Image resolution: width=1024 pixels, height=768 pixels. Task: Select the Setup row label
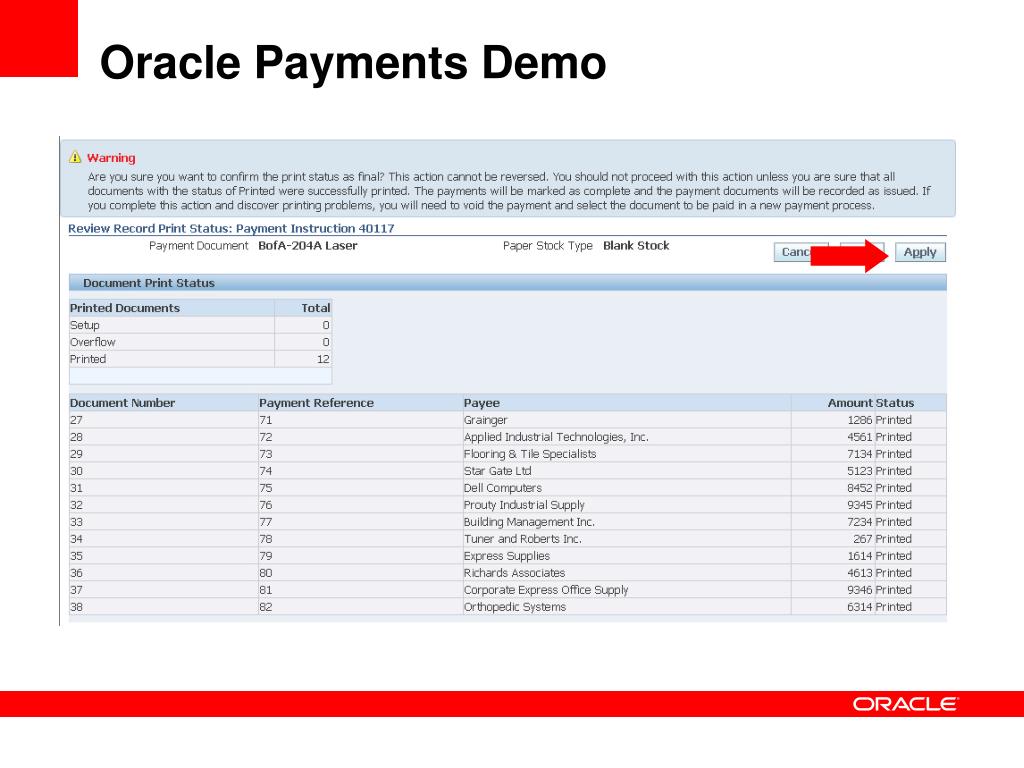85,325
